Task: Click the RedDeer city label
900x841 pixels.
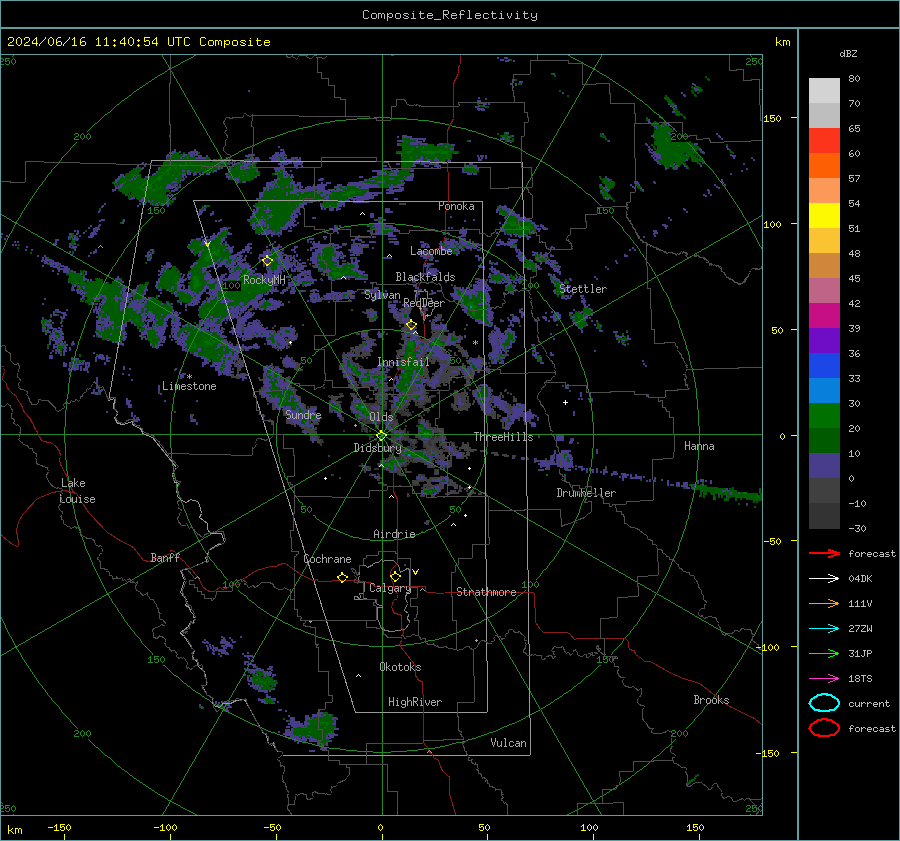Action: 424,303
